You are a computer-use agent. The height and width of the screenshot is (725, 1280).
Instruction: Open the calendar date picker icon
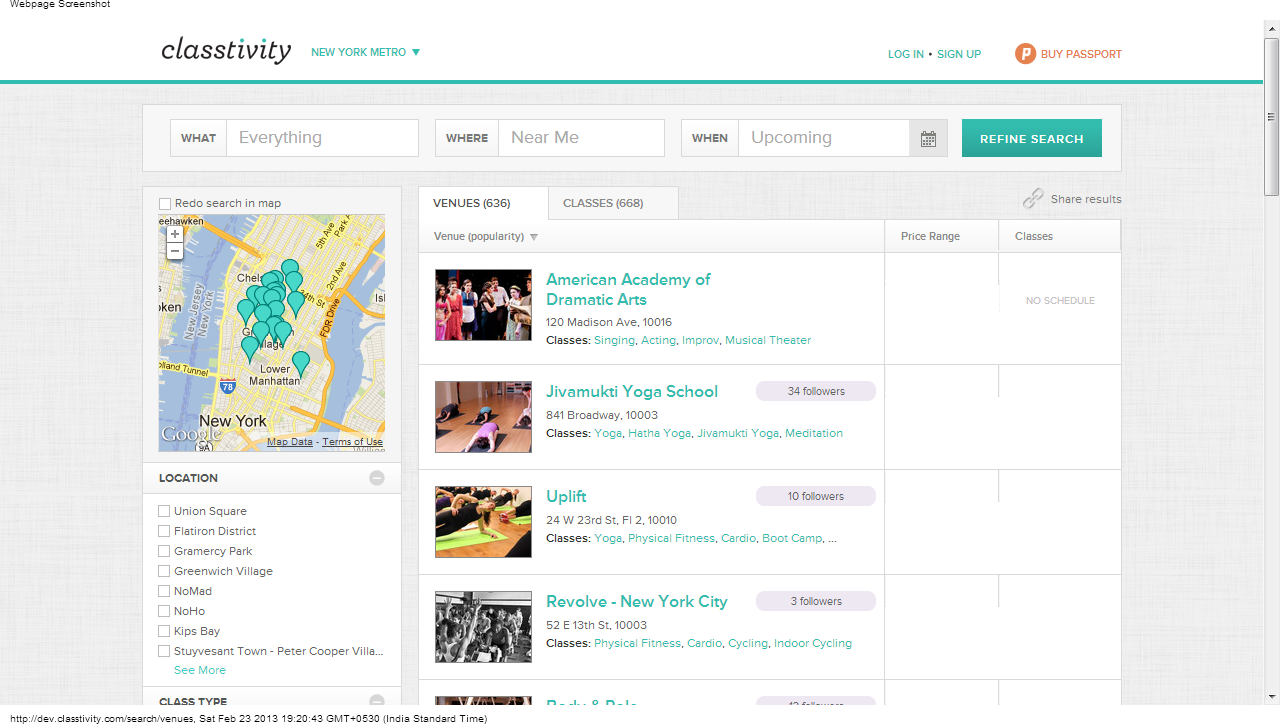click(x=928, y=139)
